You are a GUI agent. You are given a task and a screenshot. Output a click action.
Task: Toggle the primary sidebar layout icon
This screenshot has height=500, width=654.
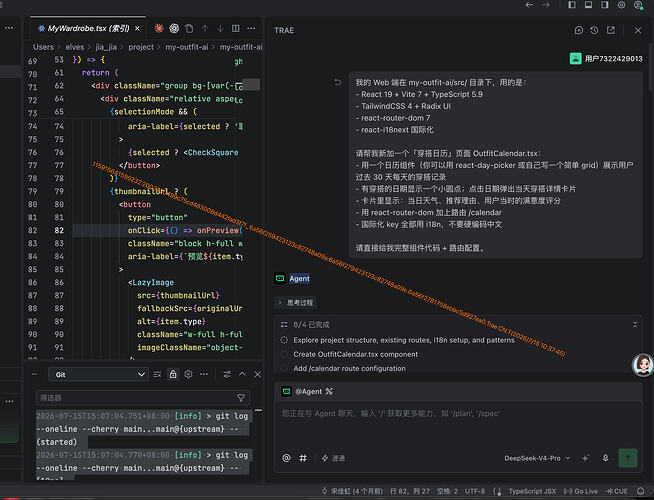(572, 5)
